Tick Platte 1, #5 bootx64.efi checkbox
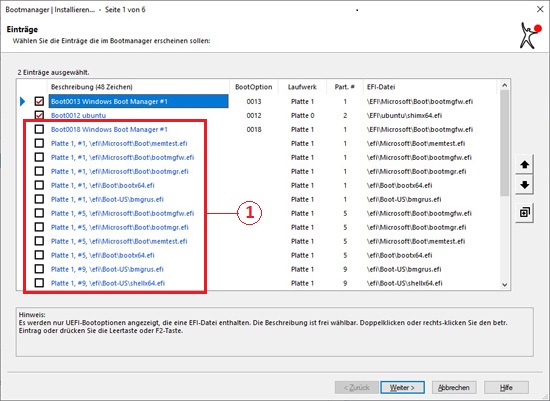550x401 pixels. (x=39, y=255)
